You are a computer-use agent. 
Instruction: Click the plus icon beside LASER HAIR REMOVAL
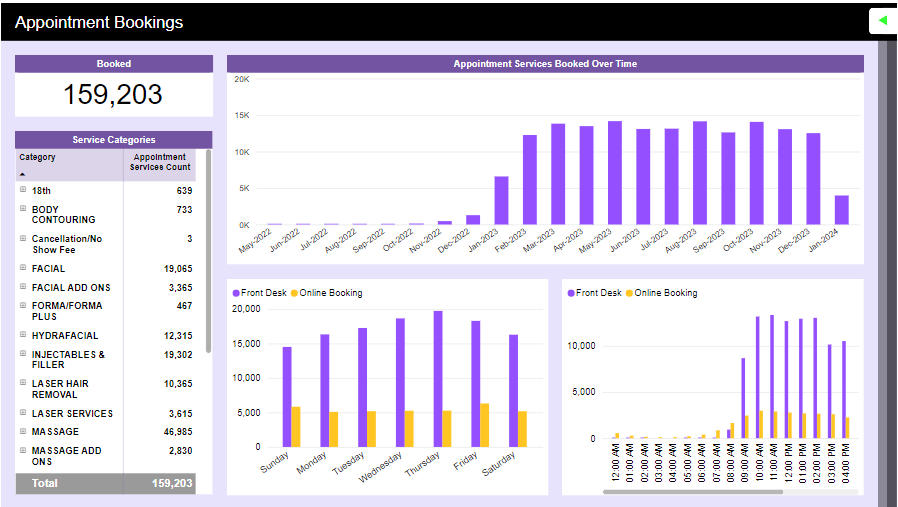[23, 383]
